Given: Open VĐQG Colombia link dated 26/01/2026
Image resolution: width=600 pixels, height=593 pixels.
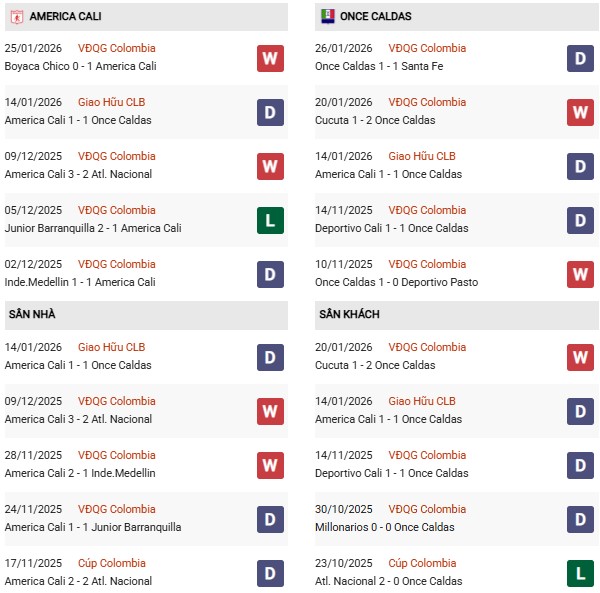Looking at the screenshot, I should (427, 48).
